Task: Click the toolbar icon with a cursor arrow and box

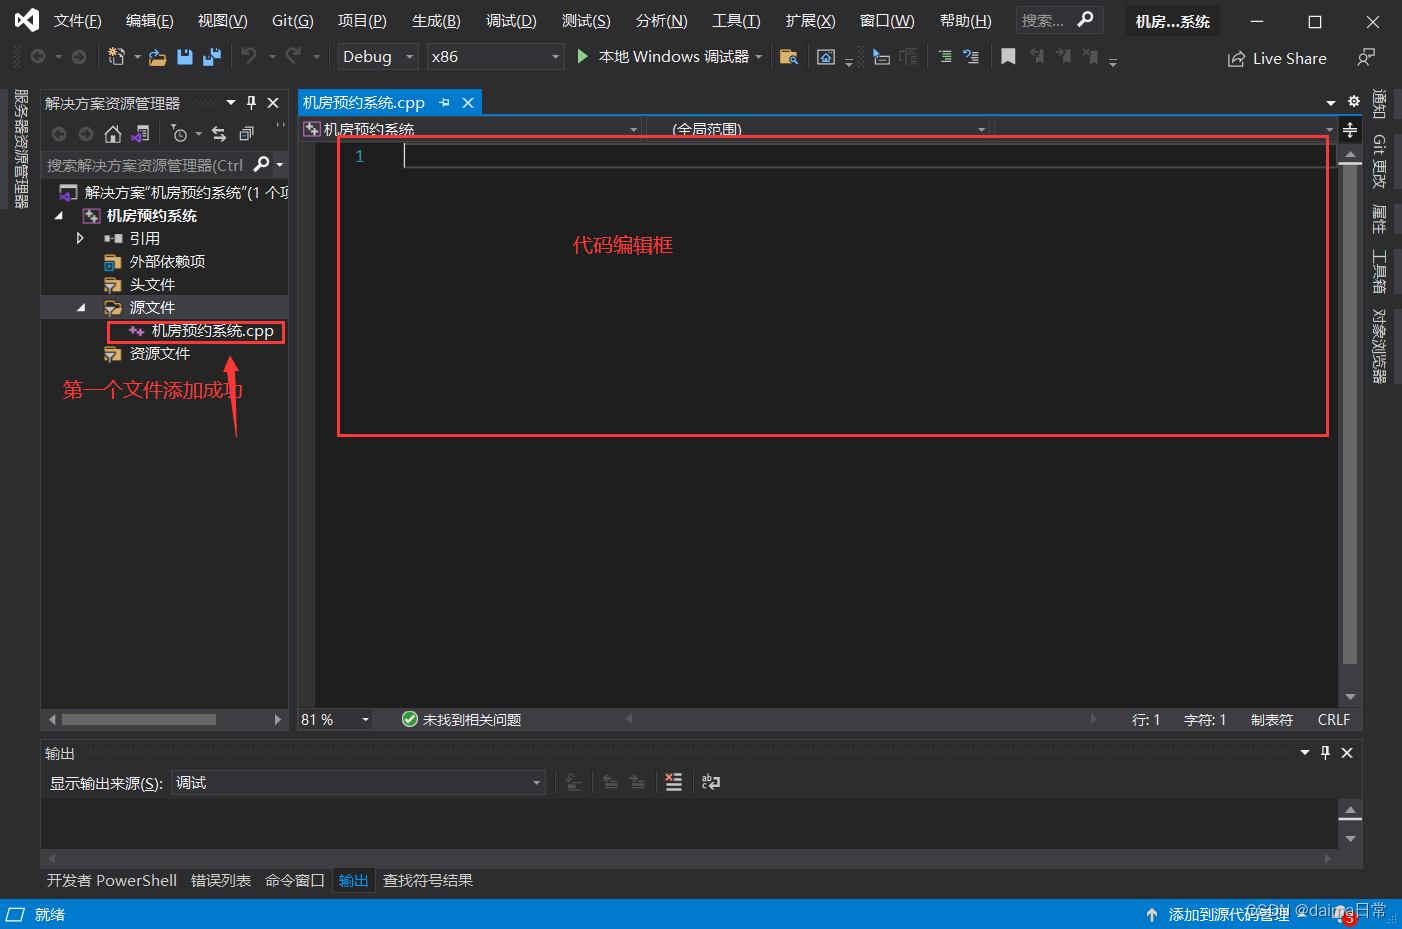Action: pos(880,57)
